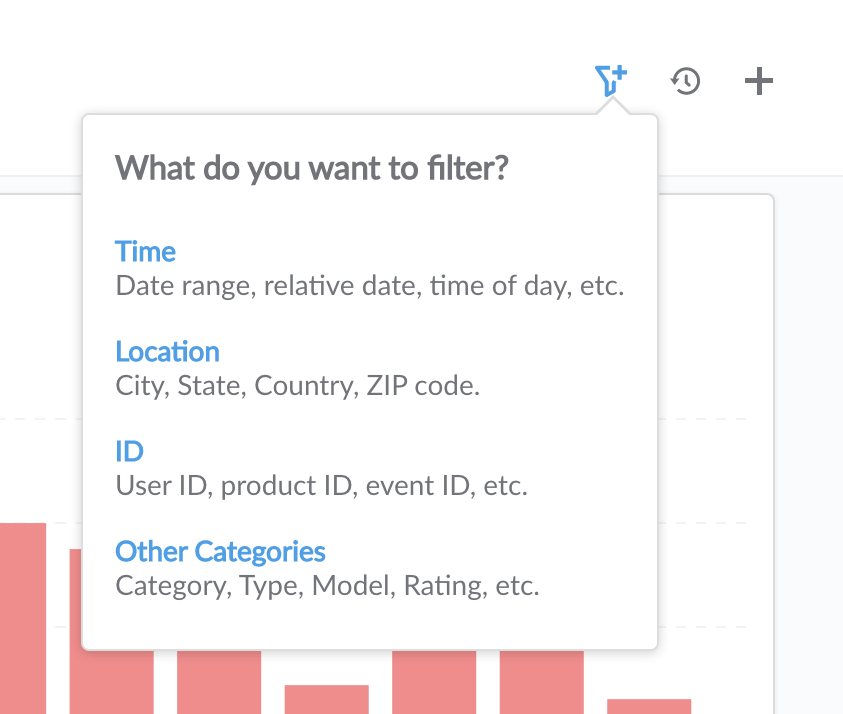This screenshot has height=714, width=843.
Task: Click the "What do you want to filter?" heading
Action: [312, 167]
